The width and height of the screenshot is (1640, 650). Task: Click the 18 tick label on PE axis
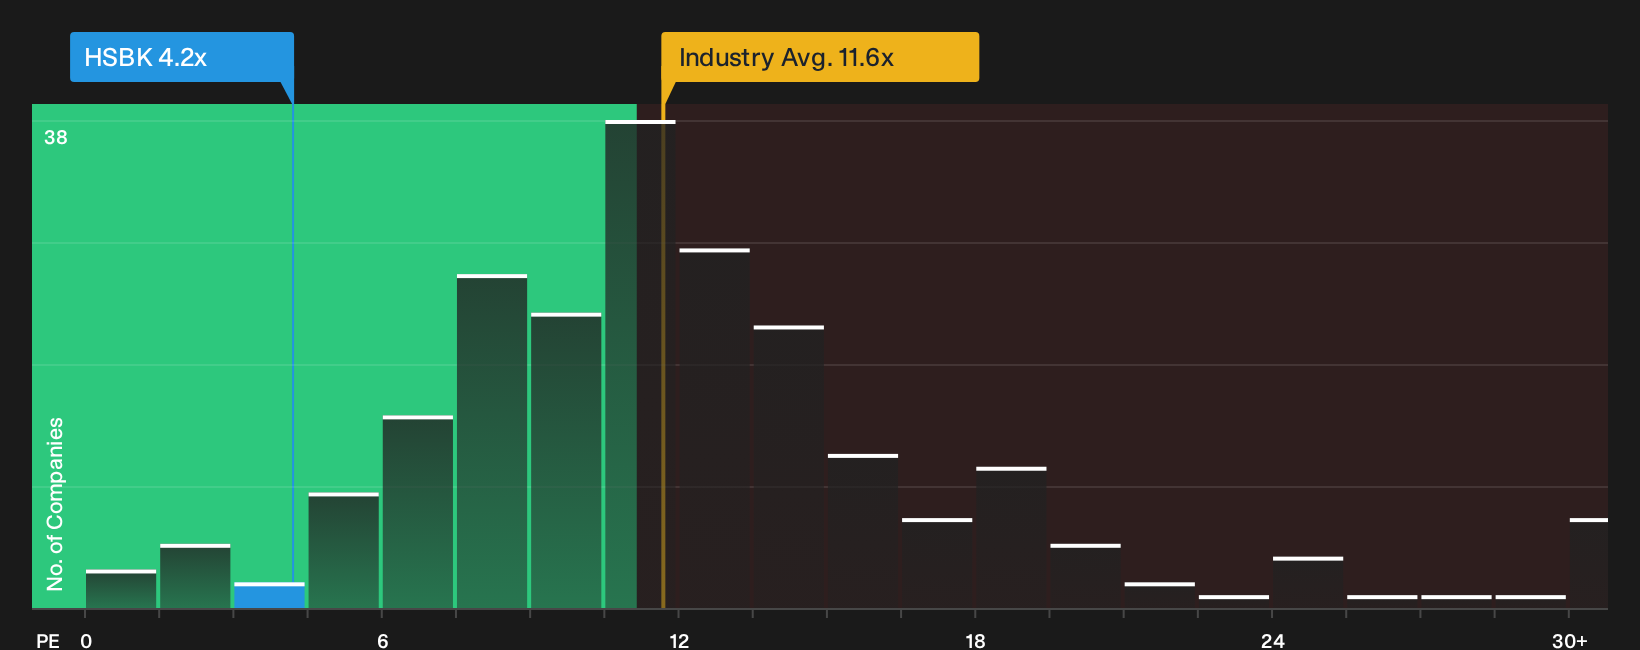pyautogui.click(x=975, y=641)
